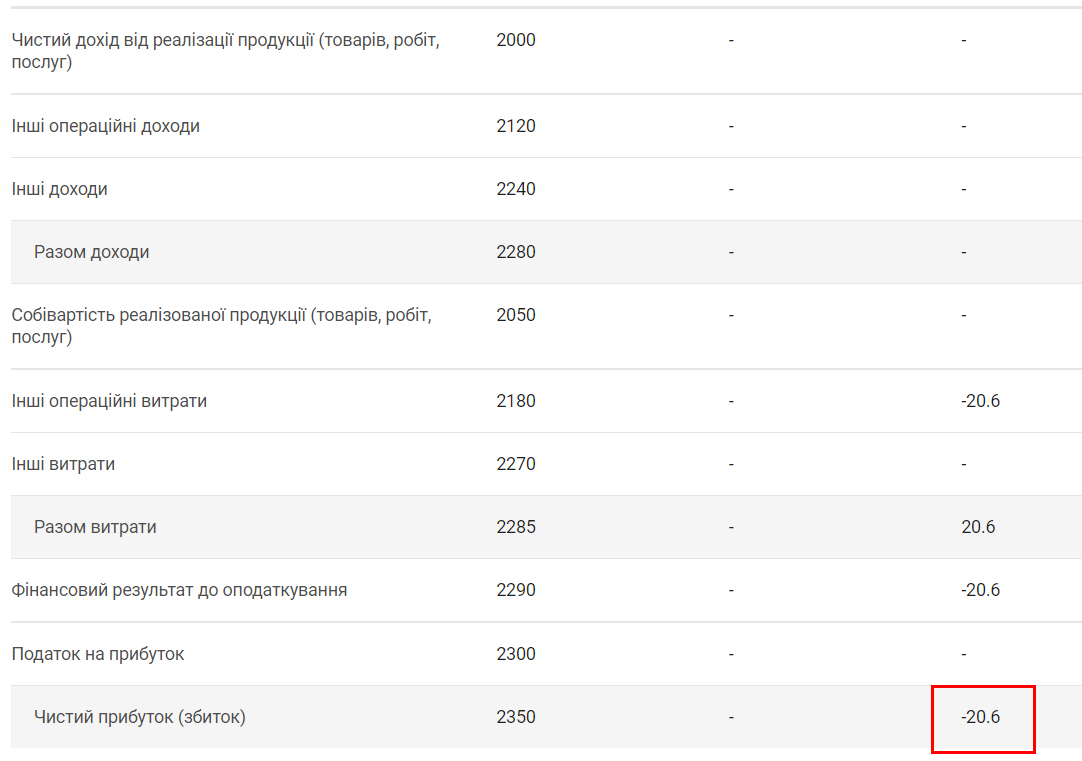Click the 'Разом витрати' subtotal label
Screen dimensions: 1082x761
coord(95,527)
